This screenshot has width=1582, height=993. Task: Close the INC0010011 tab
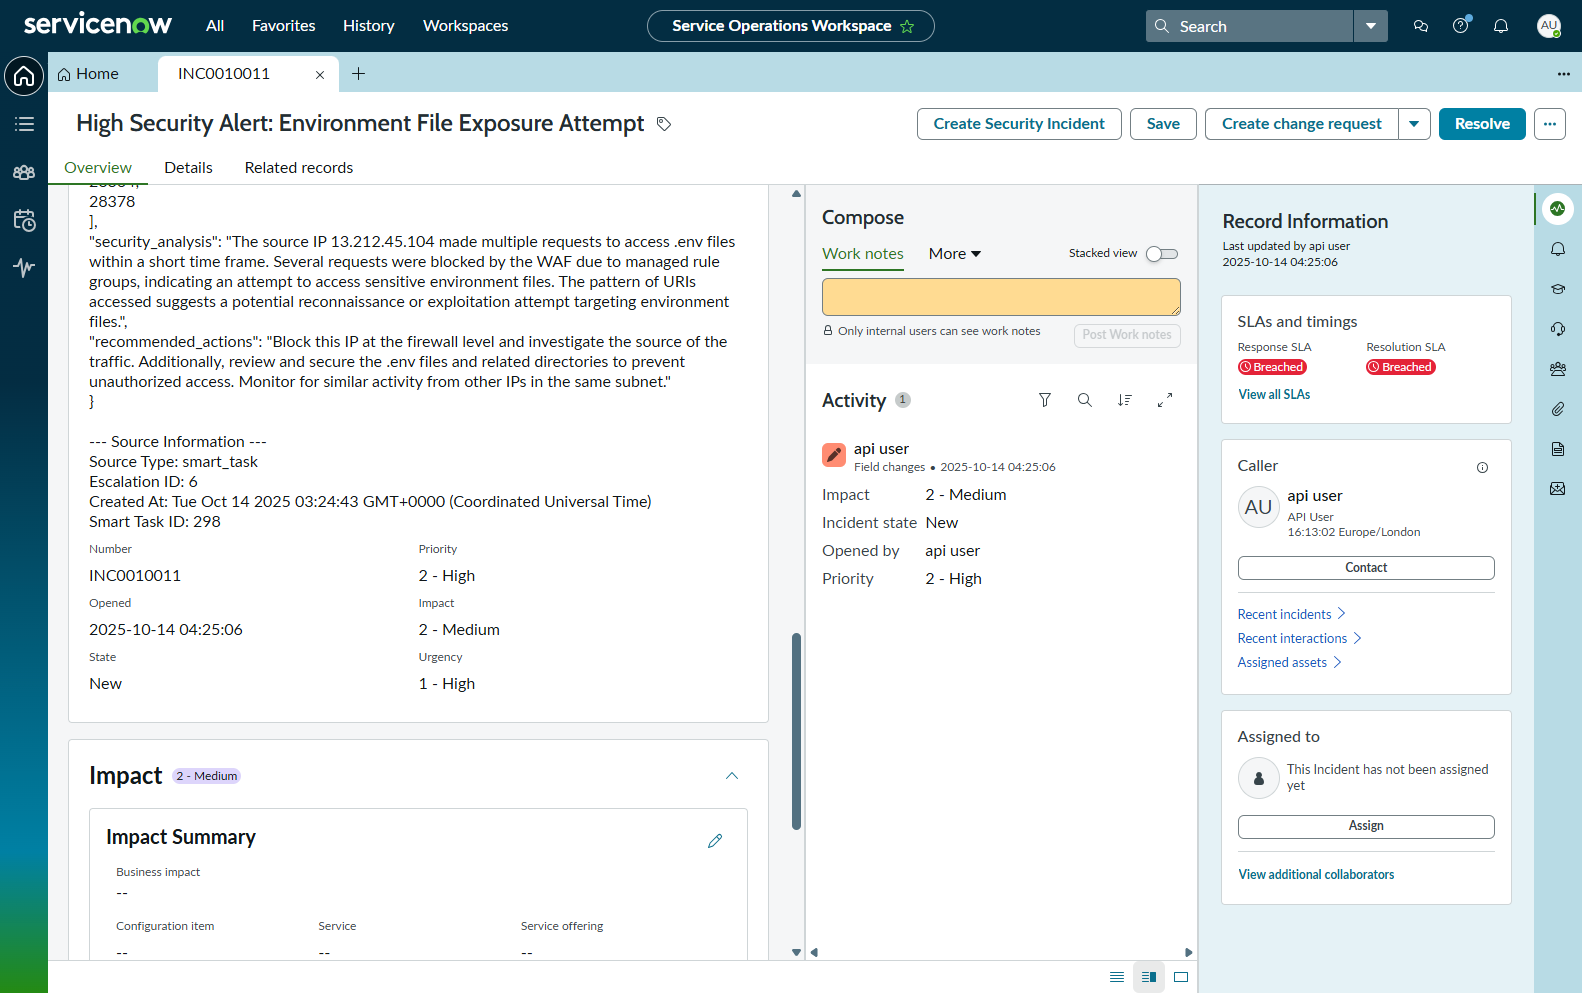[320, 75]
